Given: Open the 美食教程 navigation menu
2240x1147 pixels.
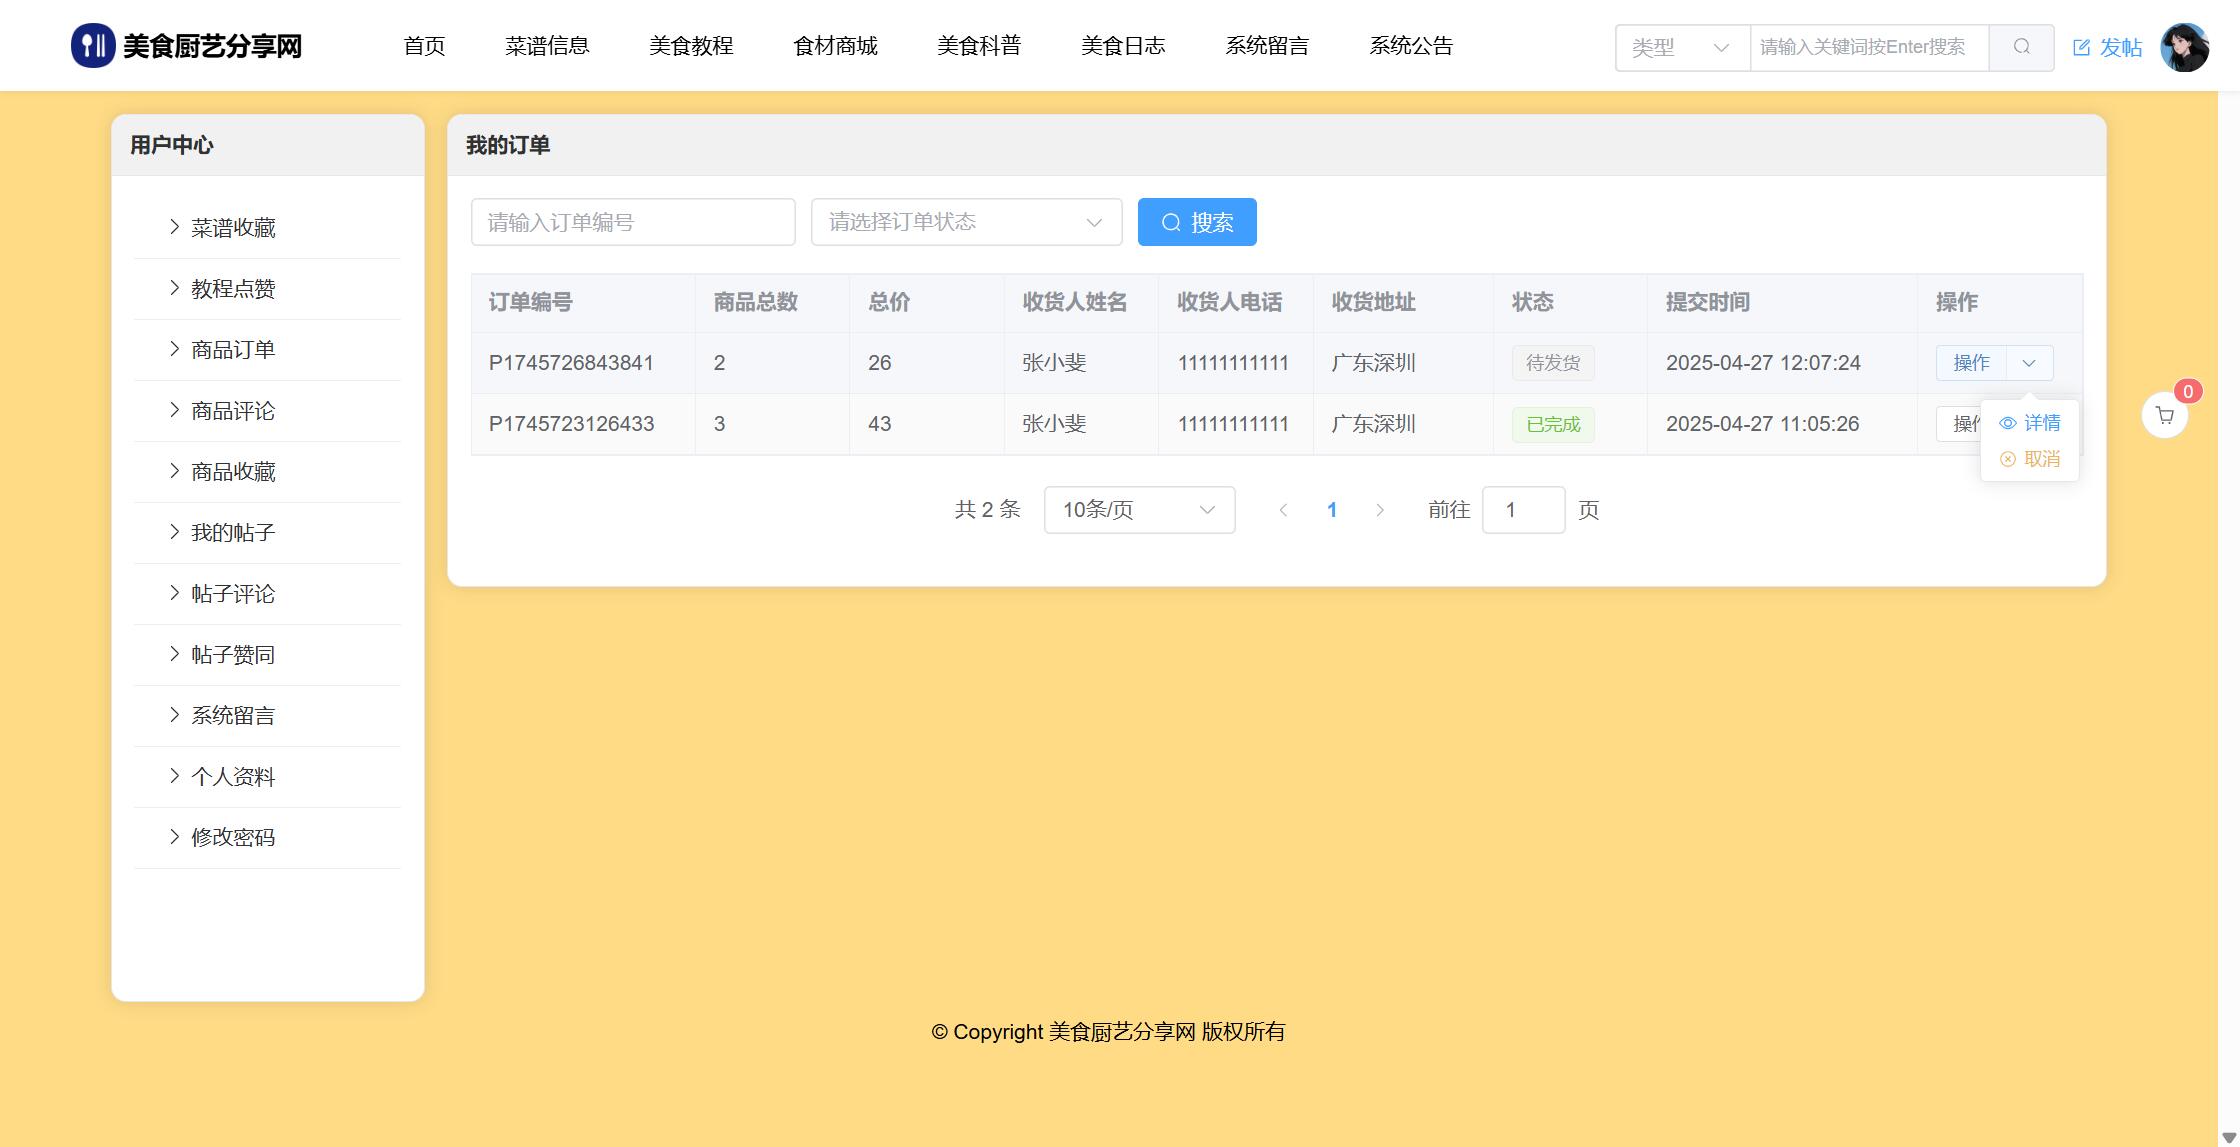Looking at the screenshot, I should point(691,46).
